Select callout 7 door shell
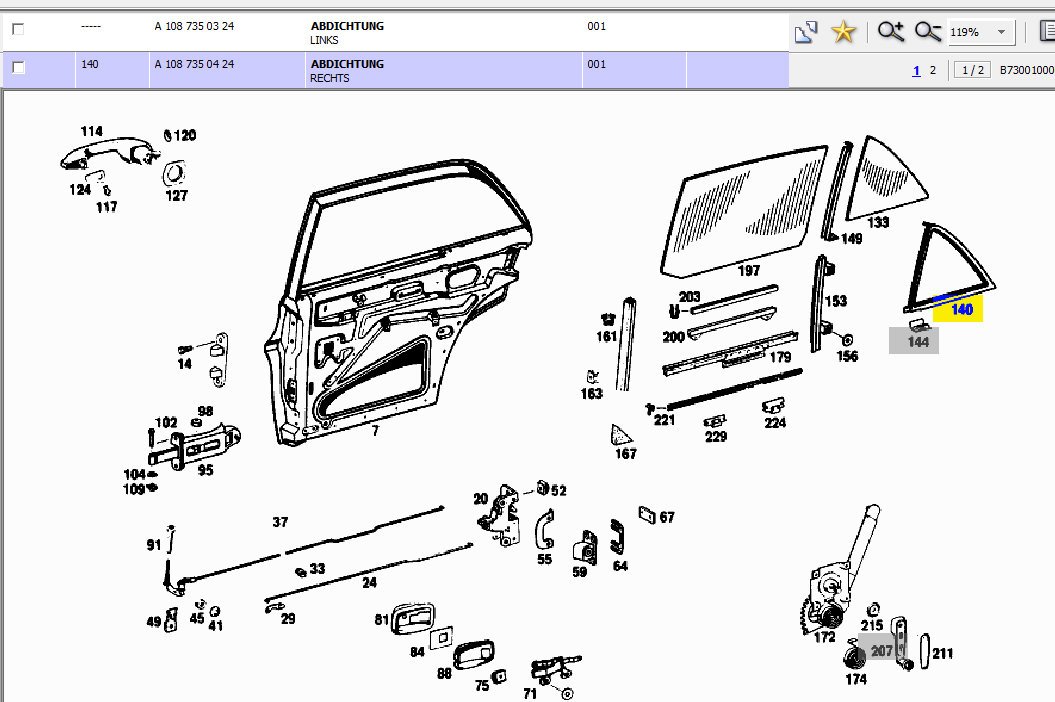The image size is (1055, 702). 375,431
